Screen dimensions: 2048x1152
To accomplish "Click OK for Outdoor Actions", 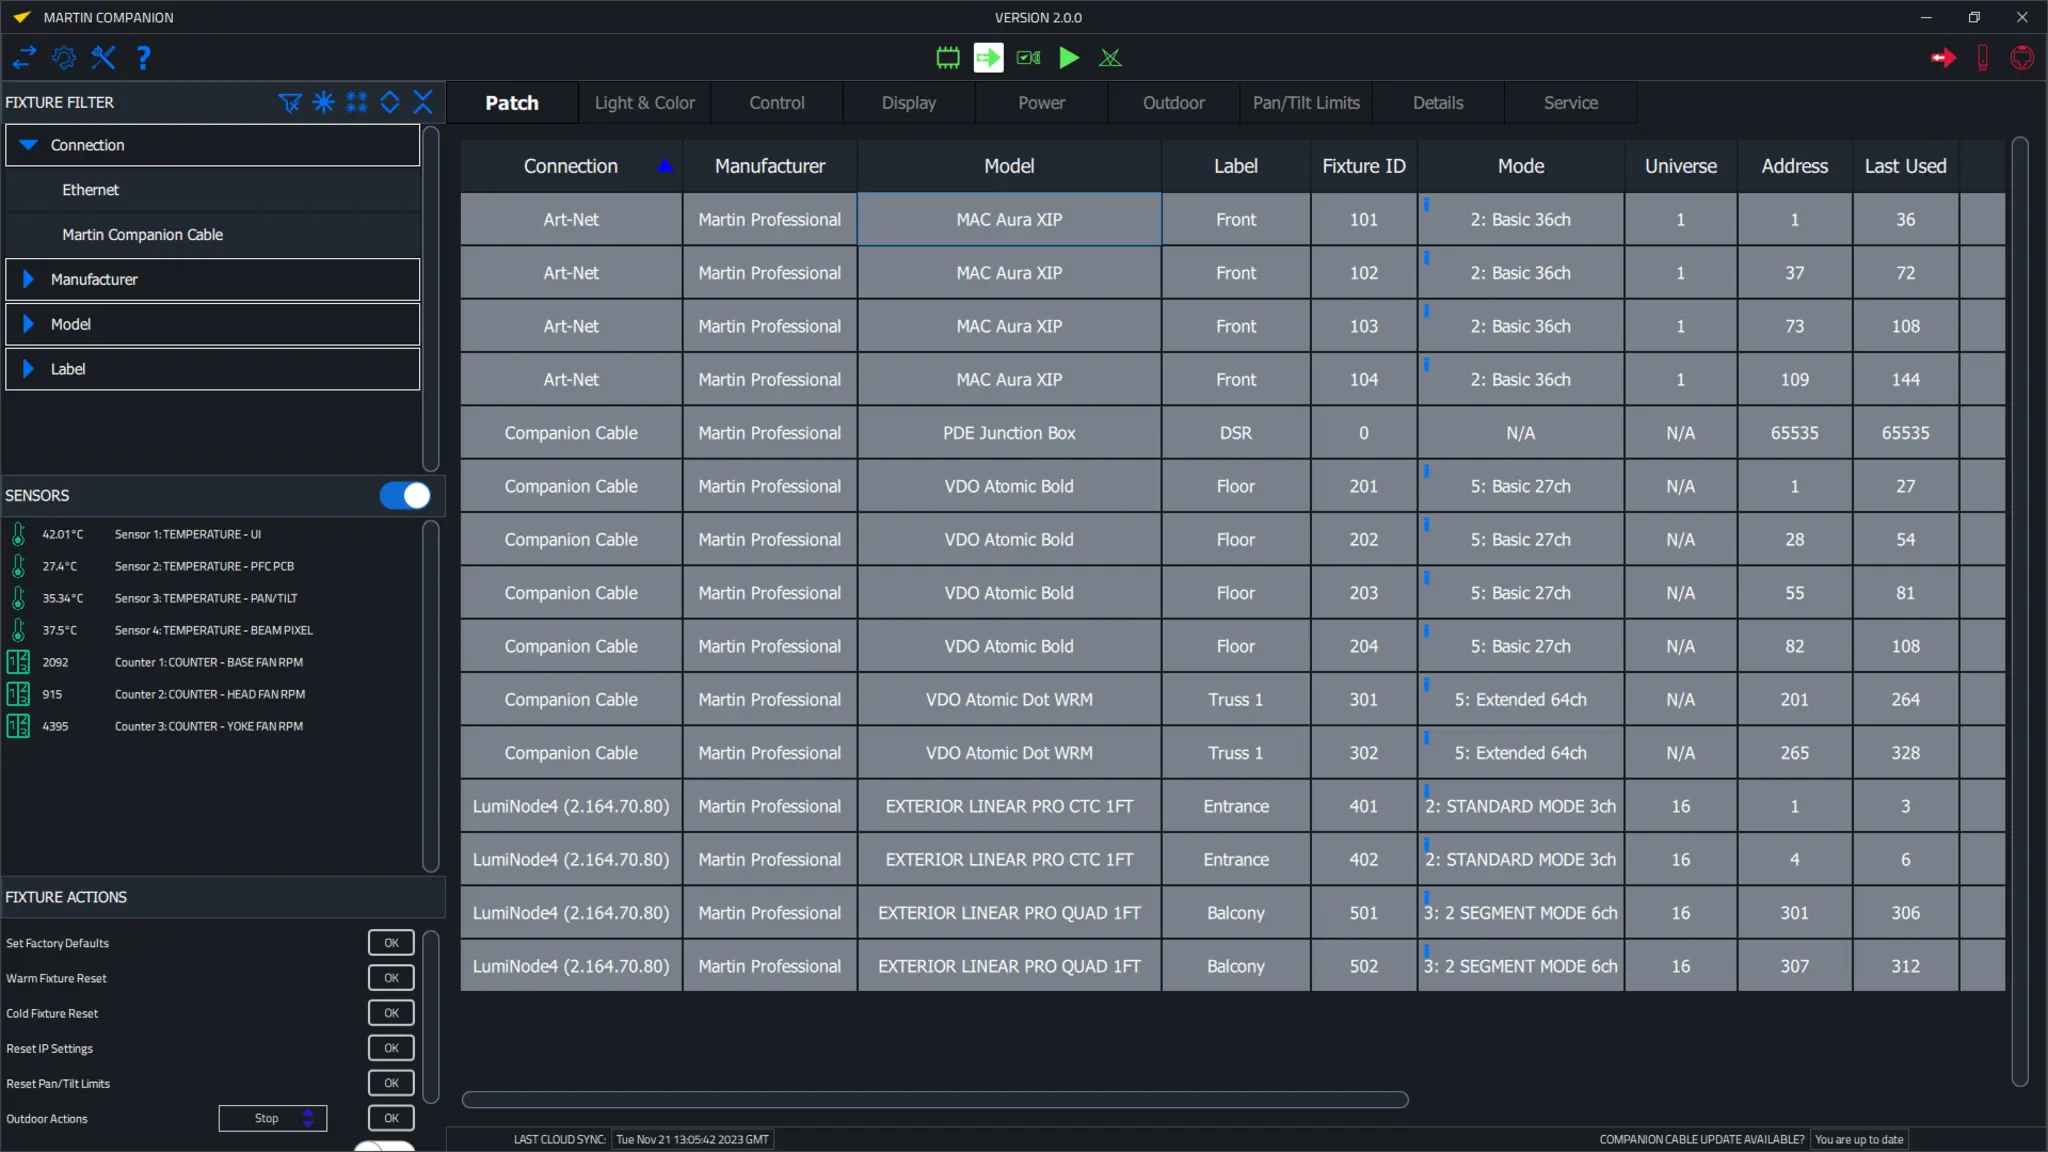I will point(391,1118).
